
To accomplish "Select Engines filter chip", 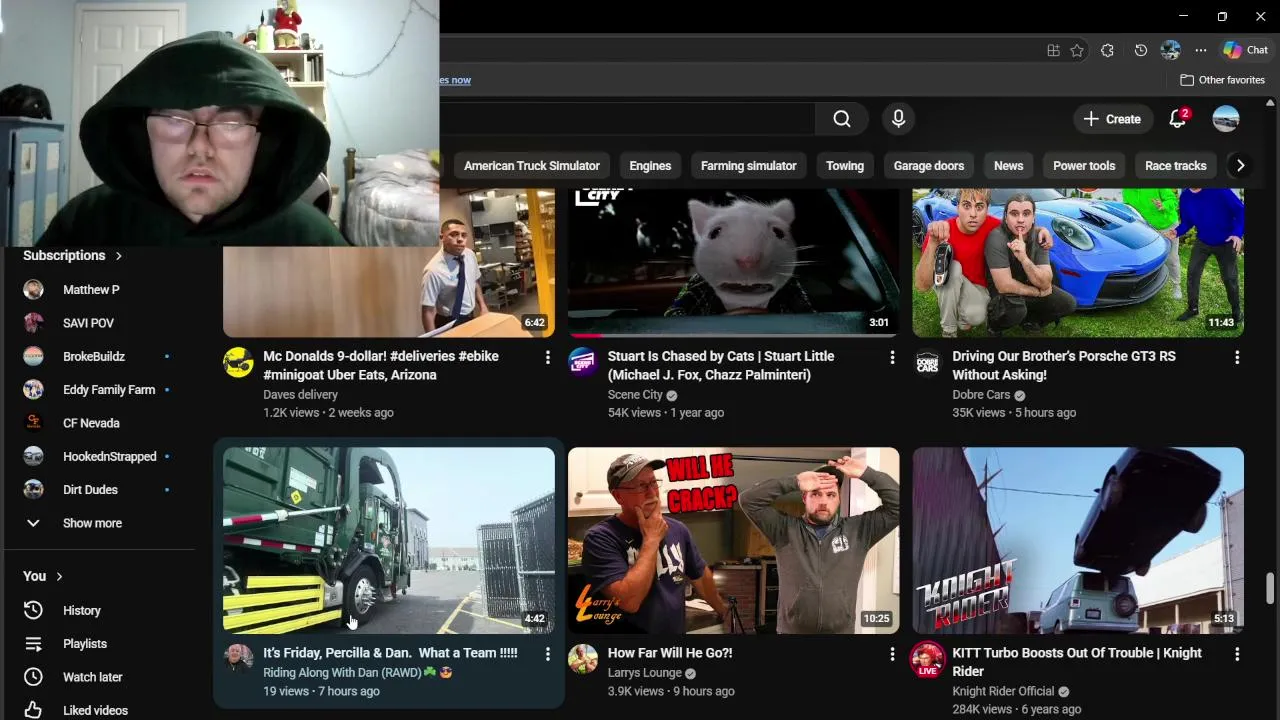I will tap(650, 166).
